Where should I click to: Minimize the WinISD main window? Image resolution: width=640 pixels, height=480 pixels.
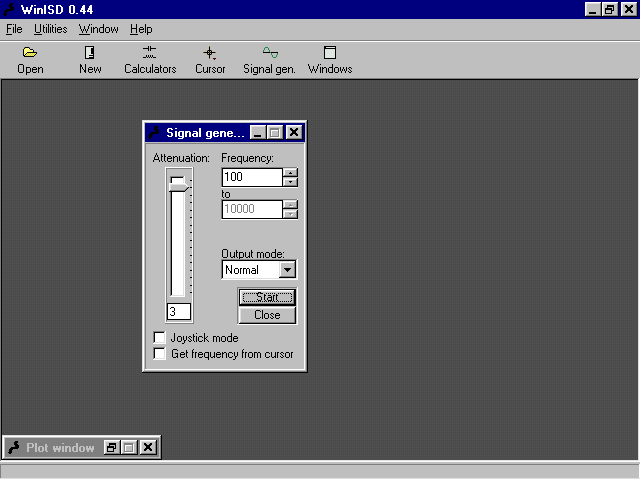pyautogui.click(x=593, y=9)
